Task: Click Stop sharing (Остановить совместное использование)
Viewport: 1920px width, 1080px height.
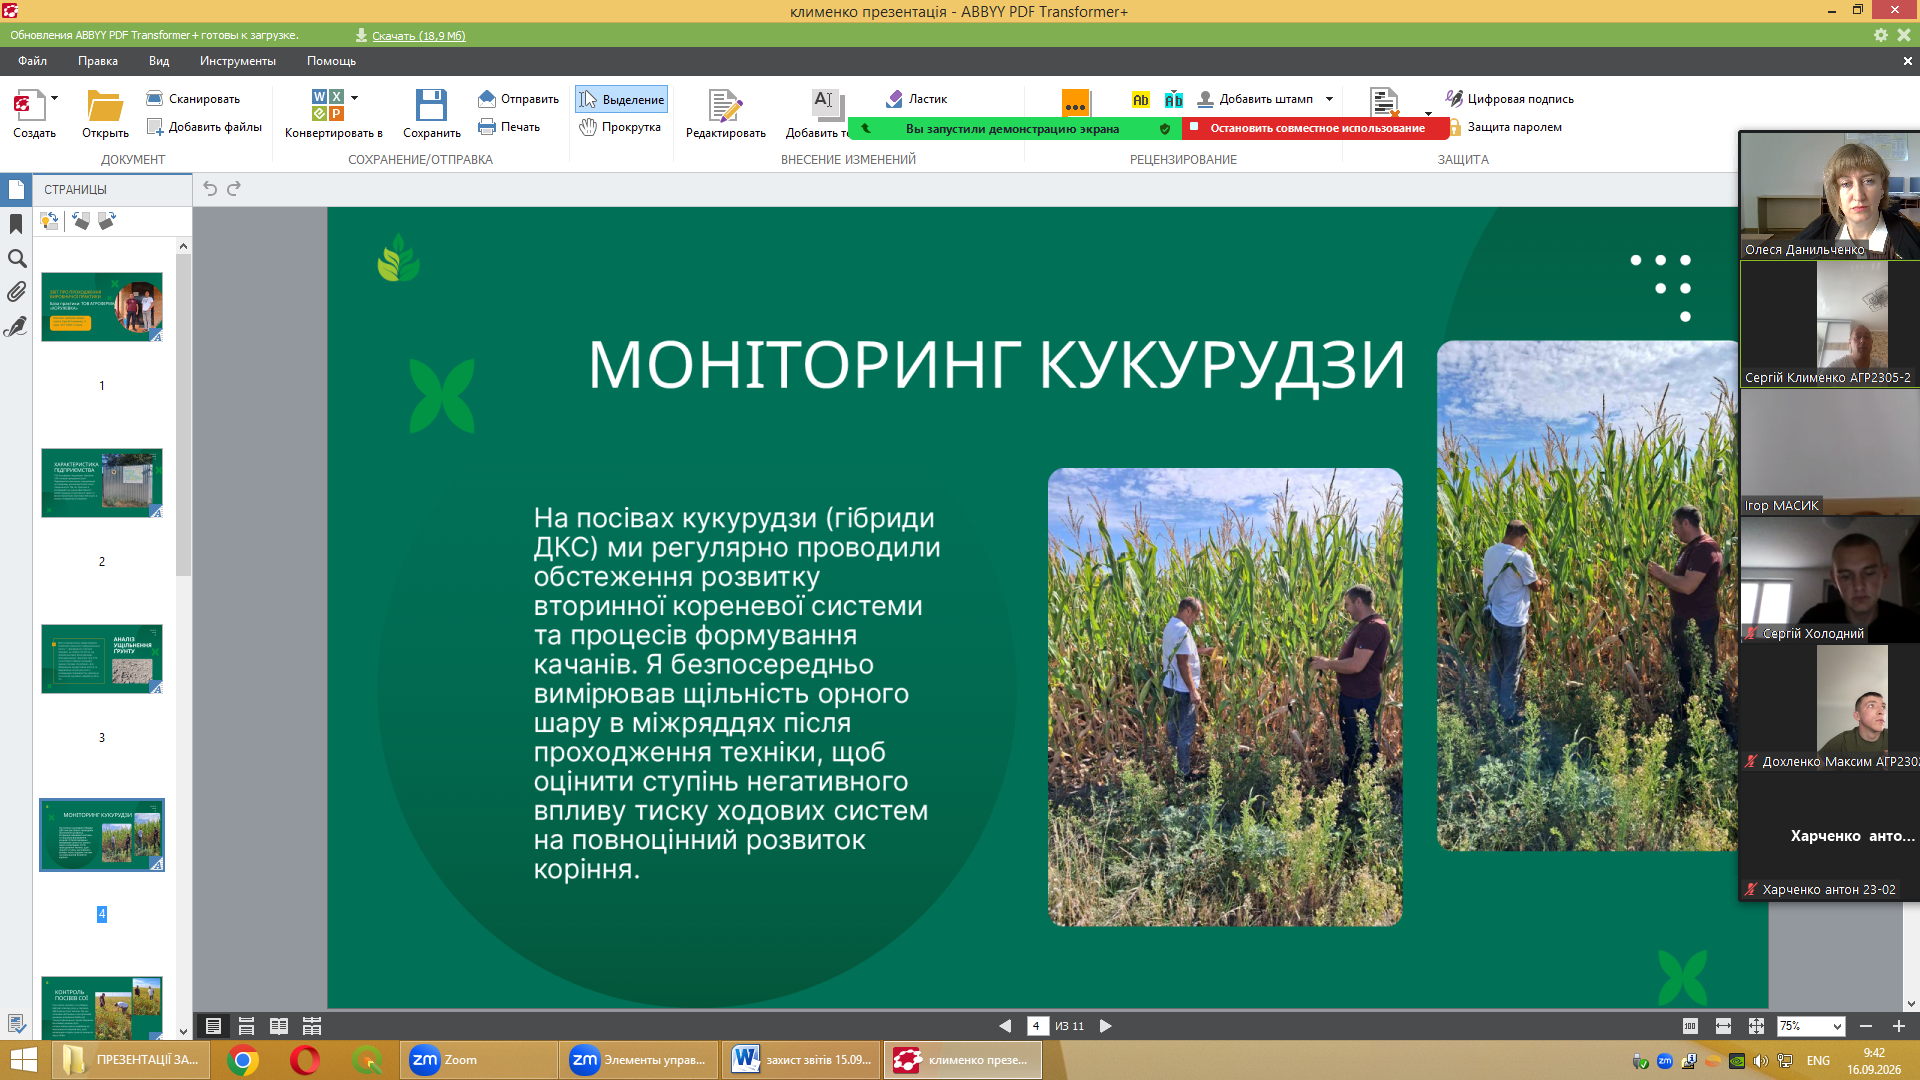Action: (x=1316, y=128)
